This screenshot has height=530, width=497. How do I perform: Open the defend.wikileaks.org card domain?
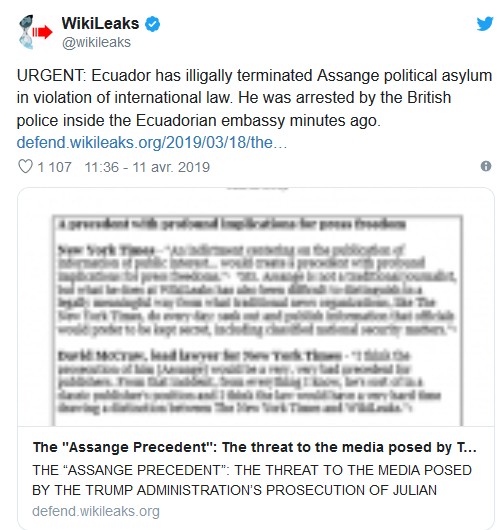96,511
